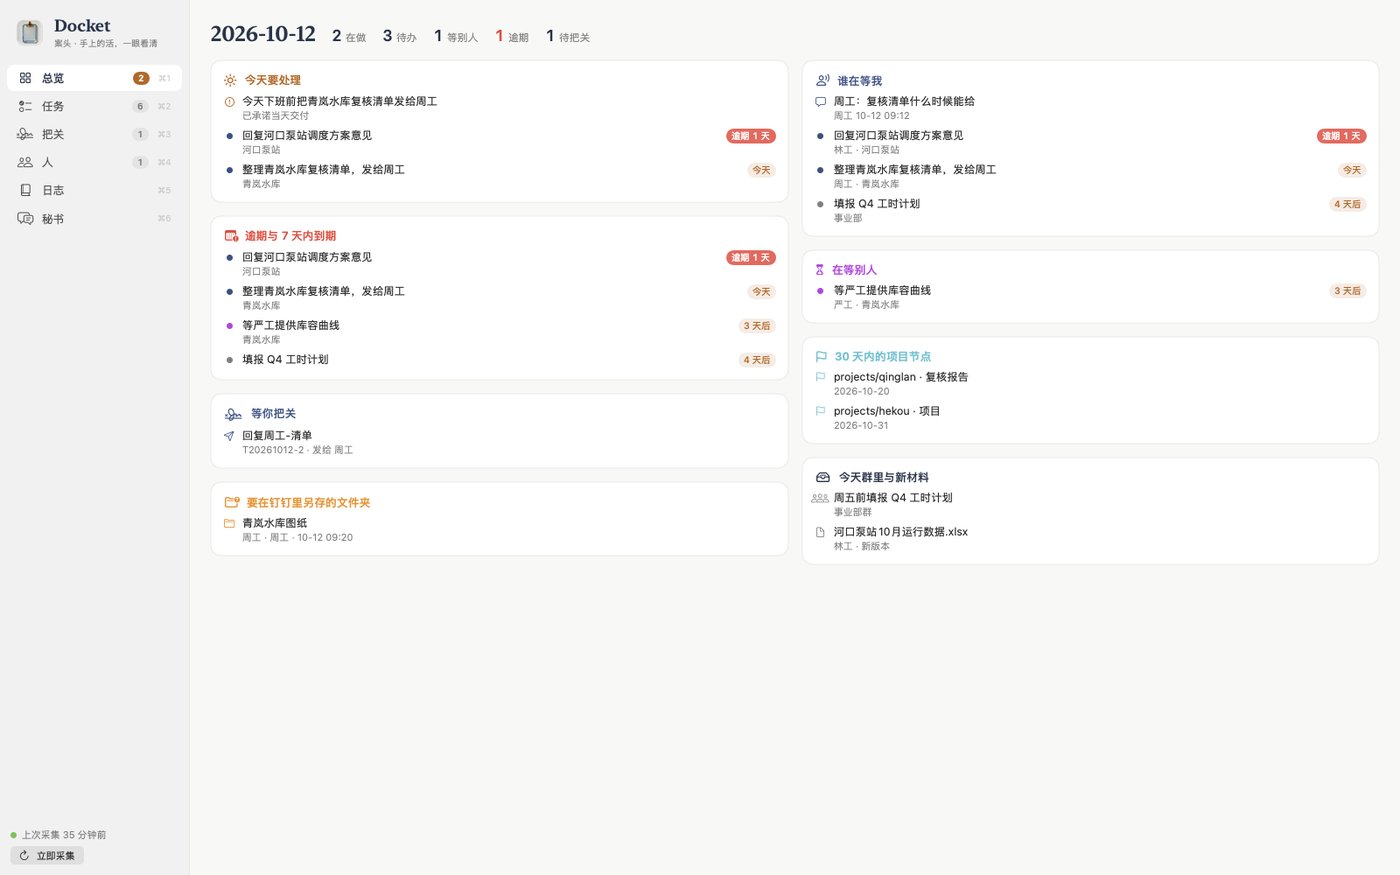Viewport: 1400px width, 875px height.
Task: Click the folder icon in the 要在钉钉里另存的文件夹 heading
Action: [x=232, y=503]
